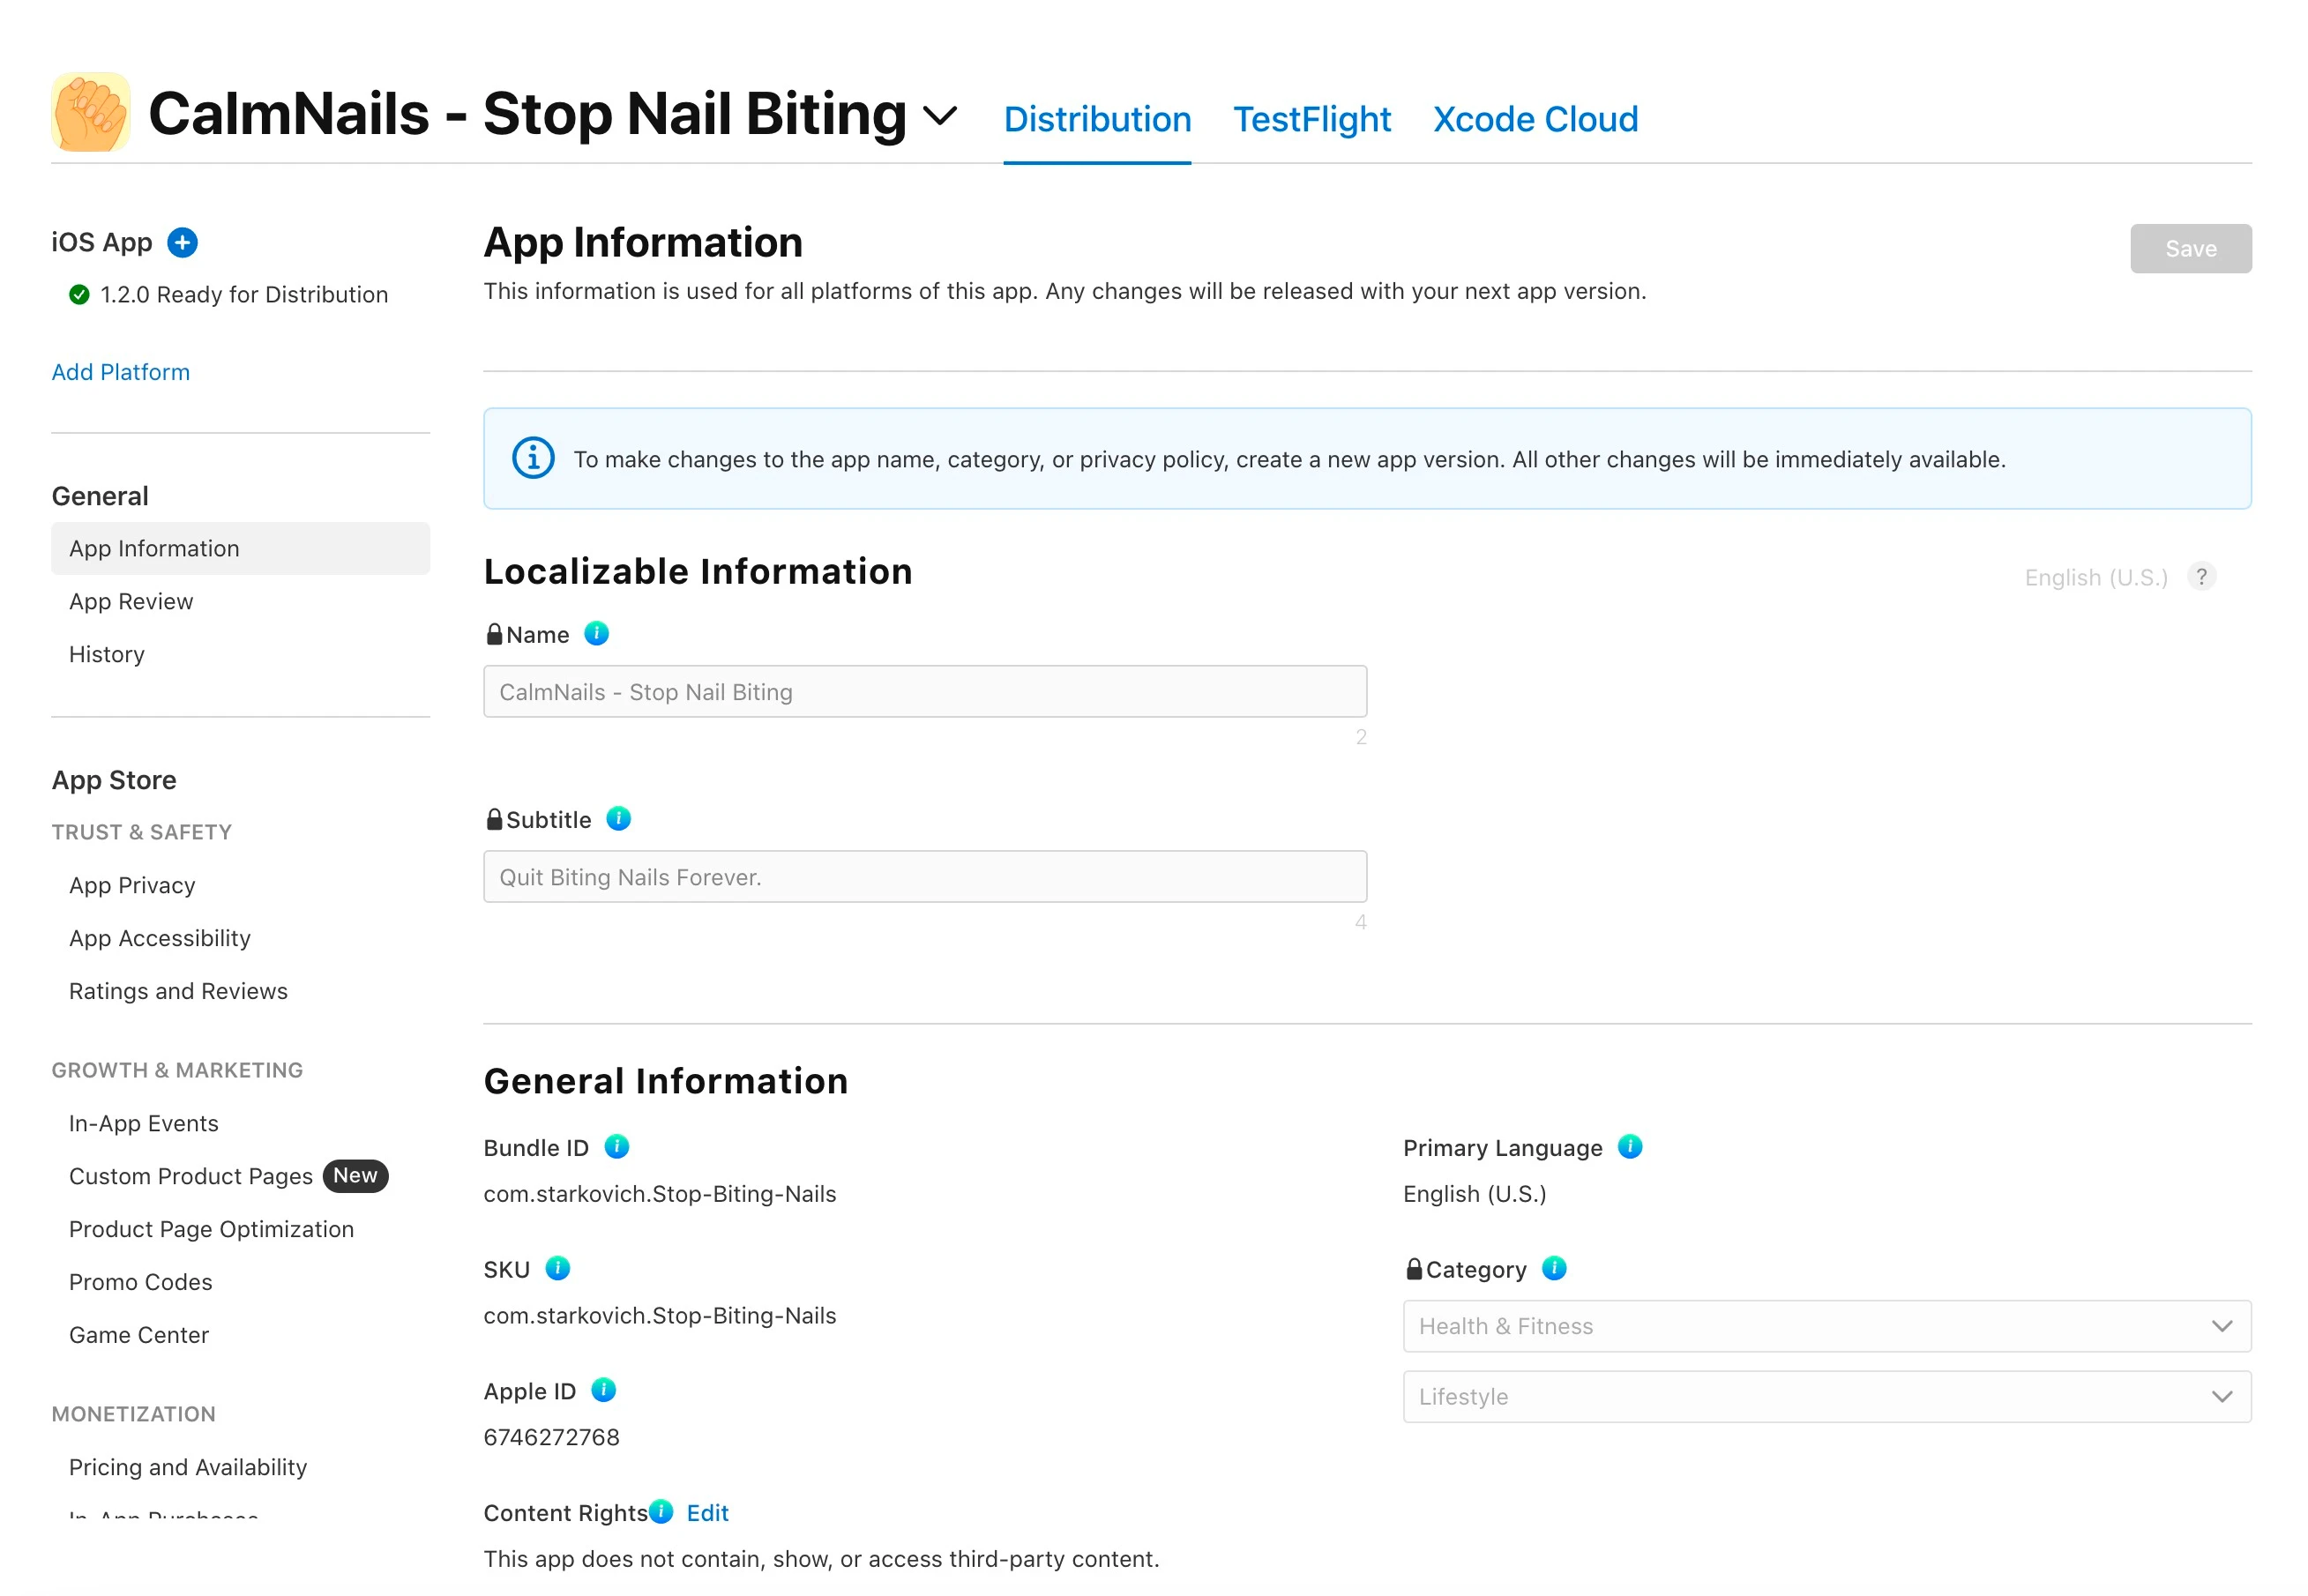Click the Save button
The width and height of the screenshot is (2308, 1596).
click(2190, 248)
